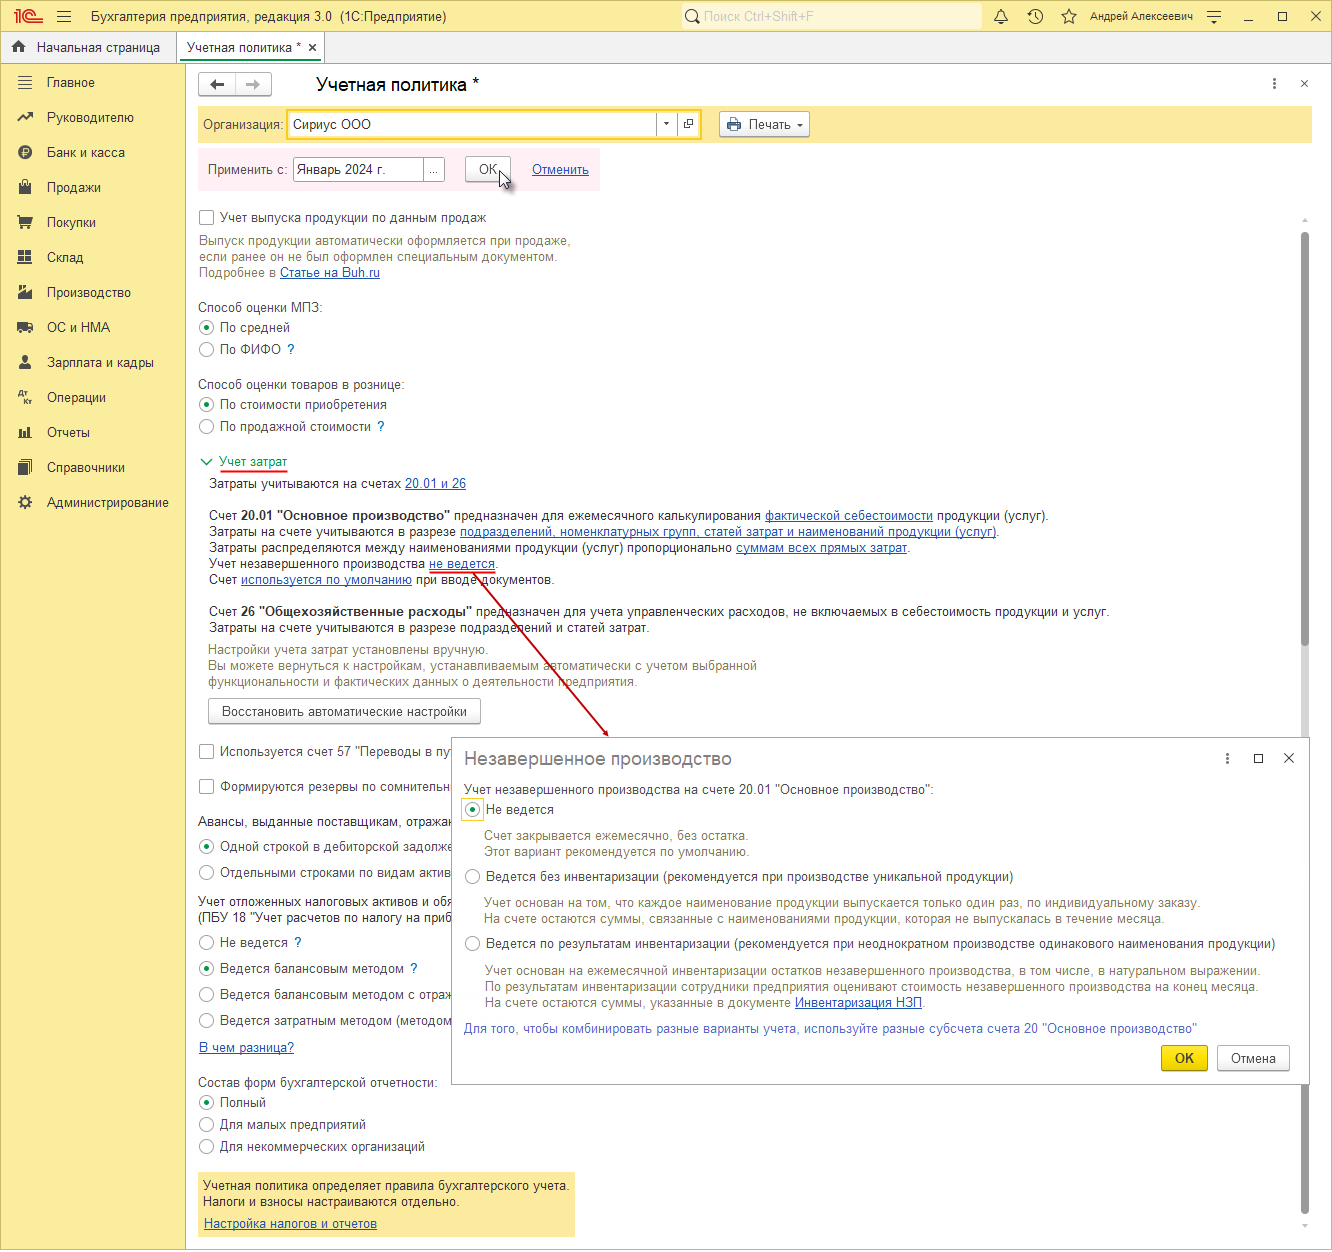The image size is (1332, 1252).
Task: Open Отчеты section bar chart icon
Action: coord(25,432)
